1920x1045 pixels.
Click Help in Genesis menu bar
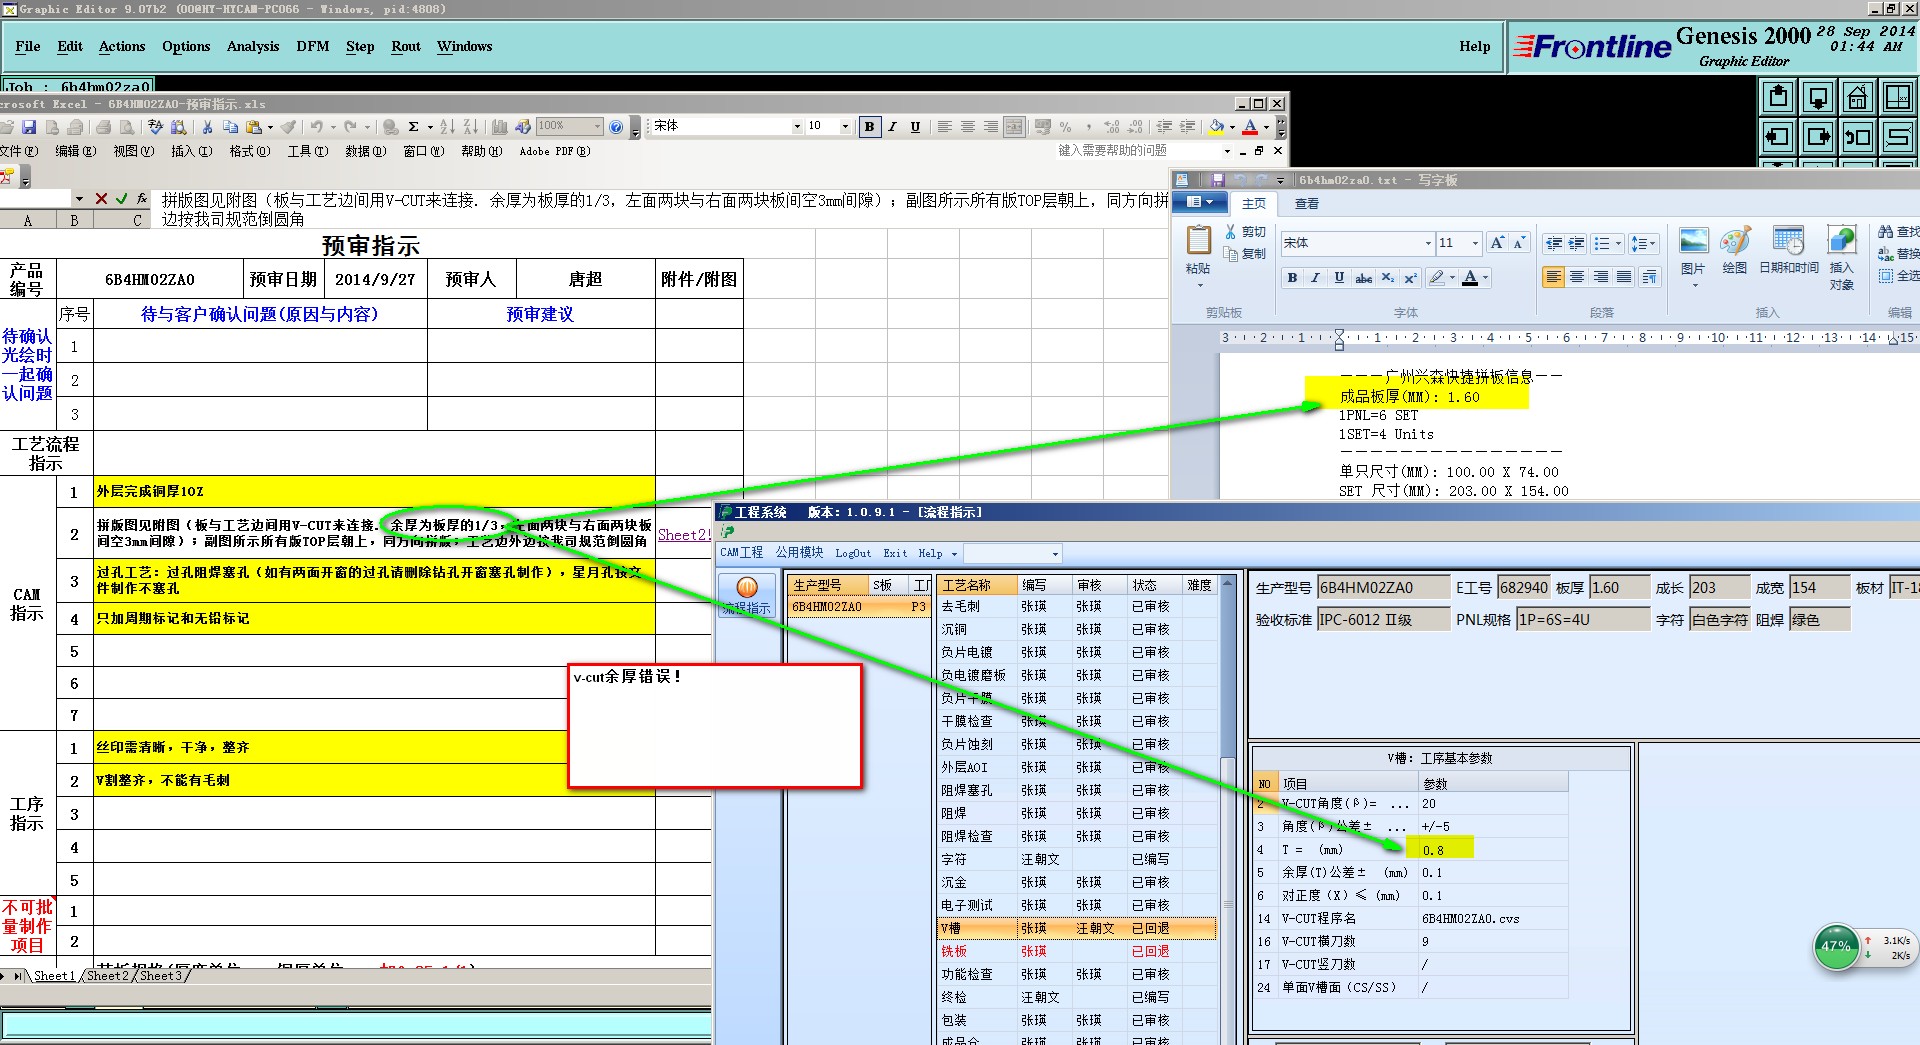[x=1475, y=47]
